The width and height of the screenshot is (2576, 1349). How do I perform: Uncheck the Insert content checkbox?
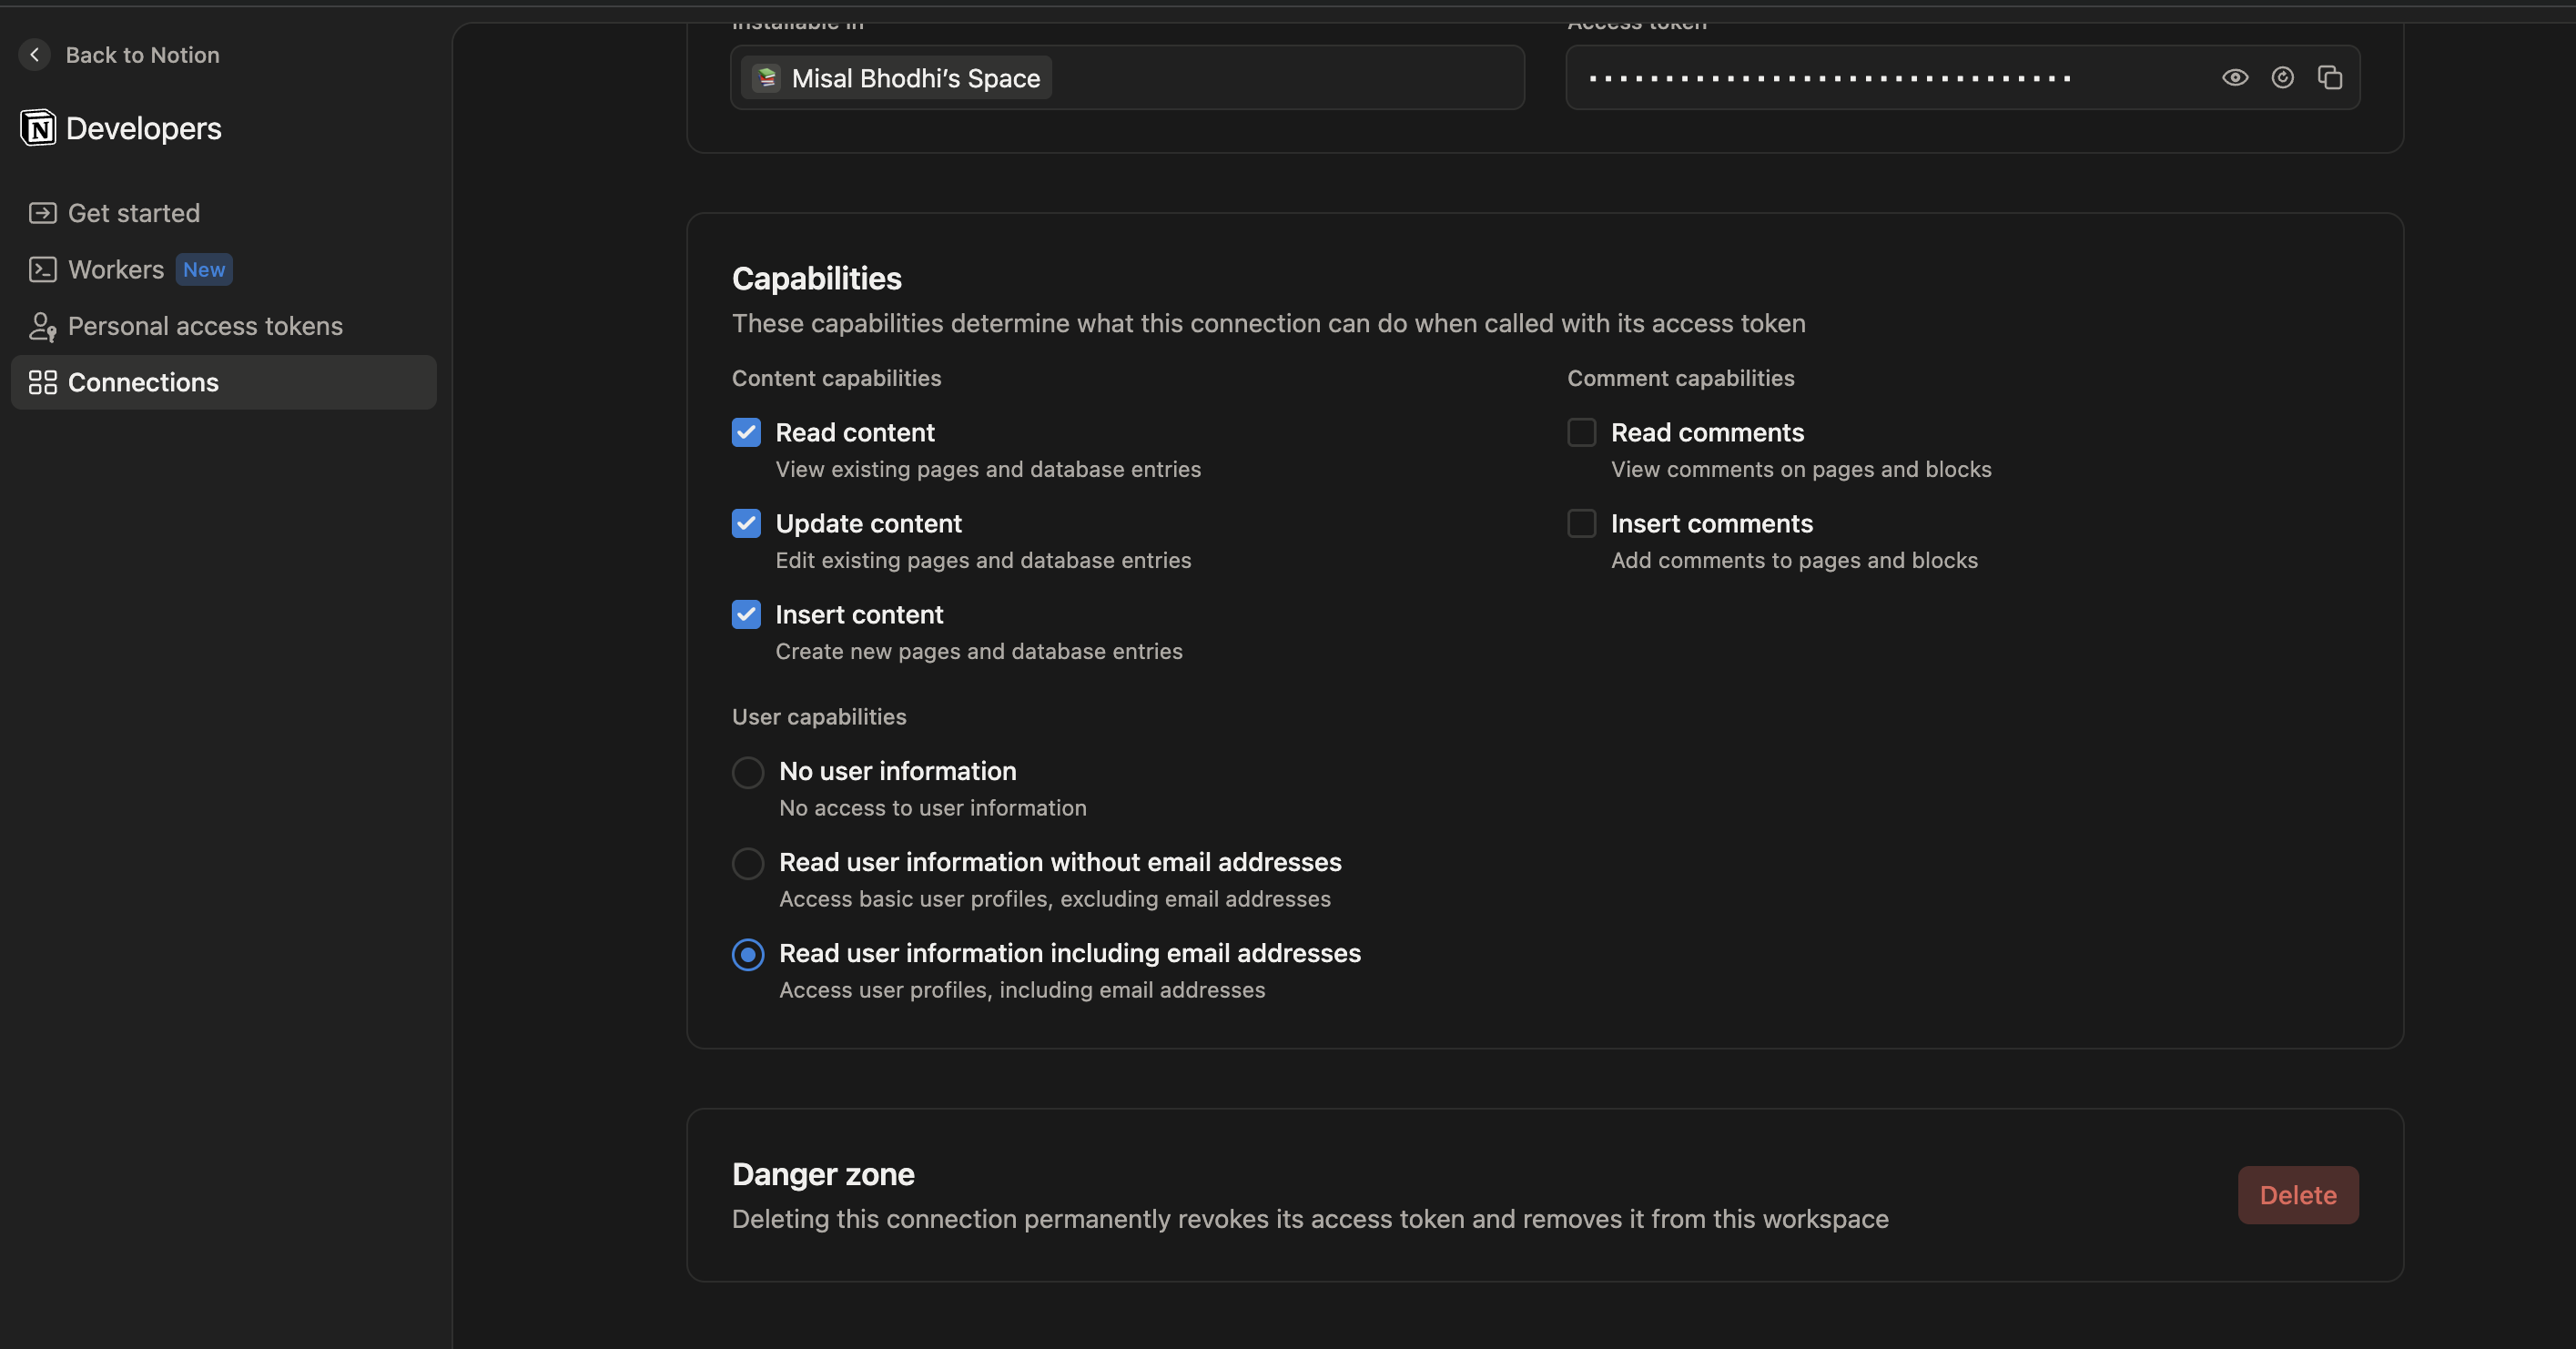(x=746, y=614)
